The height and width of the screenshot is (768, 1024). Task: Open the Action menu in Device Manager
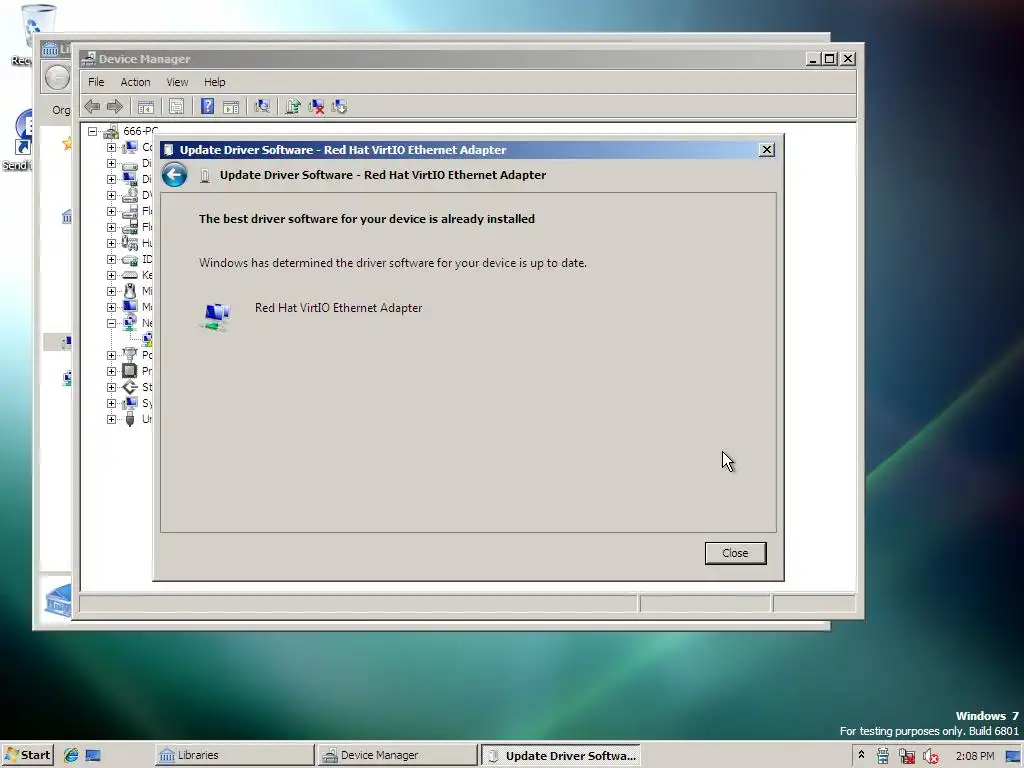tap(135, 82)
